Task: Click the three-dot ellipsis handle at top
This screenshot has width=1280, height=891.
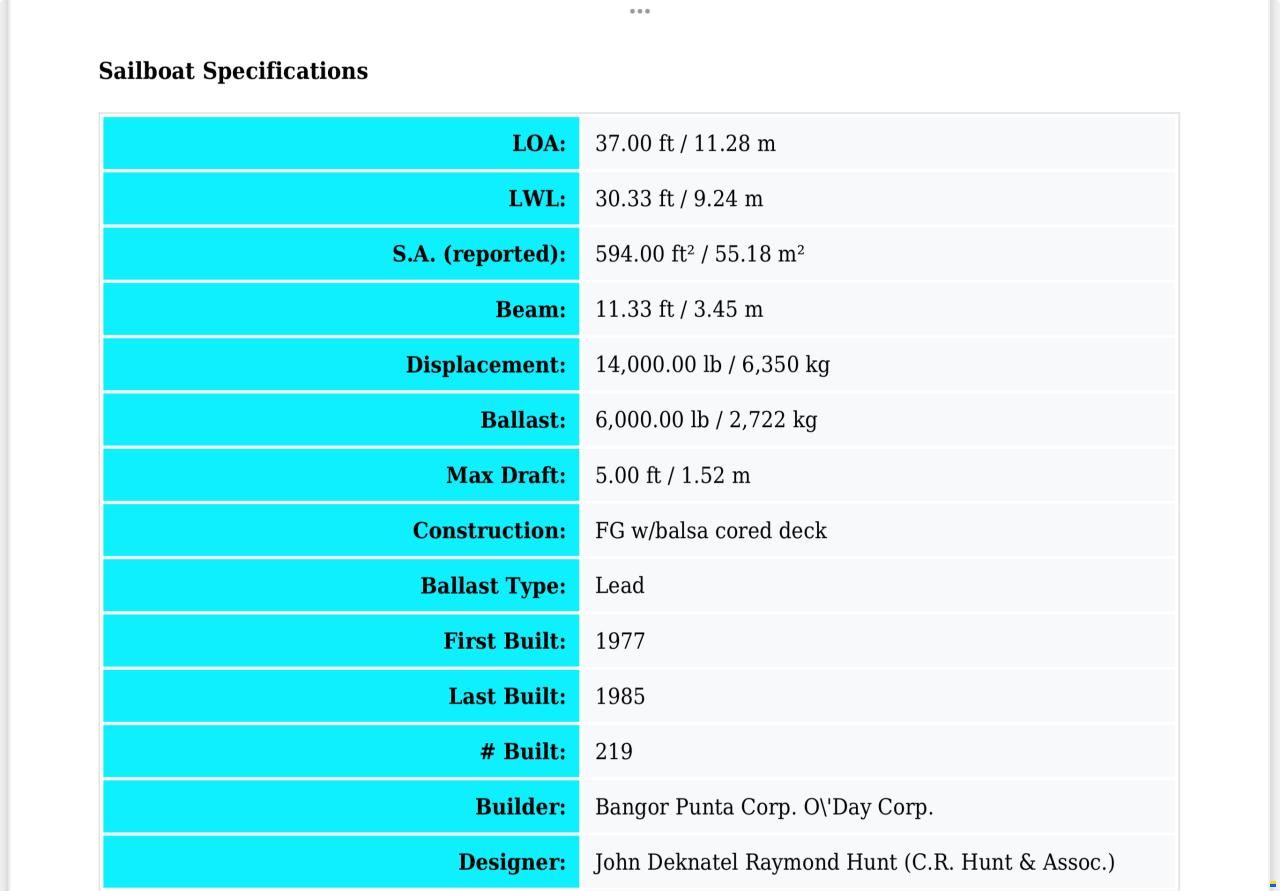Action: pos(640,11)
